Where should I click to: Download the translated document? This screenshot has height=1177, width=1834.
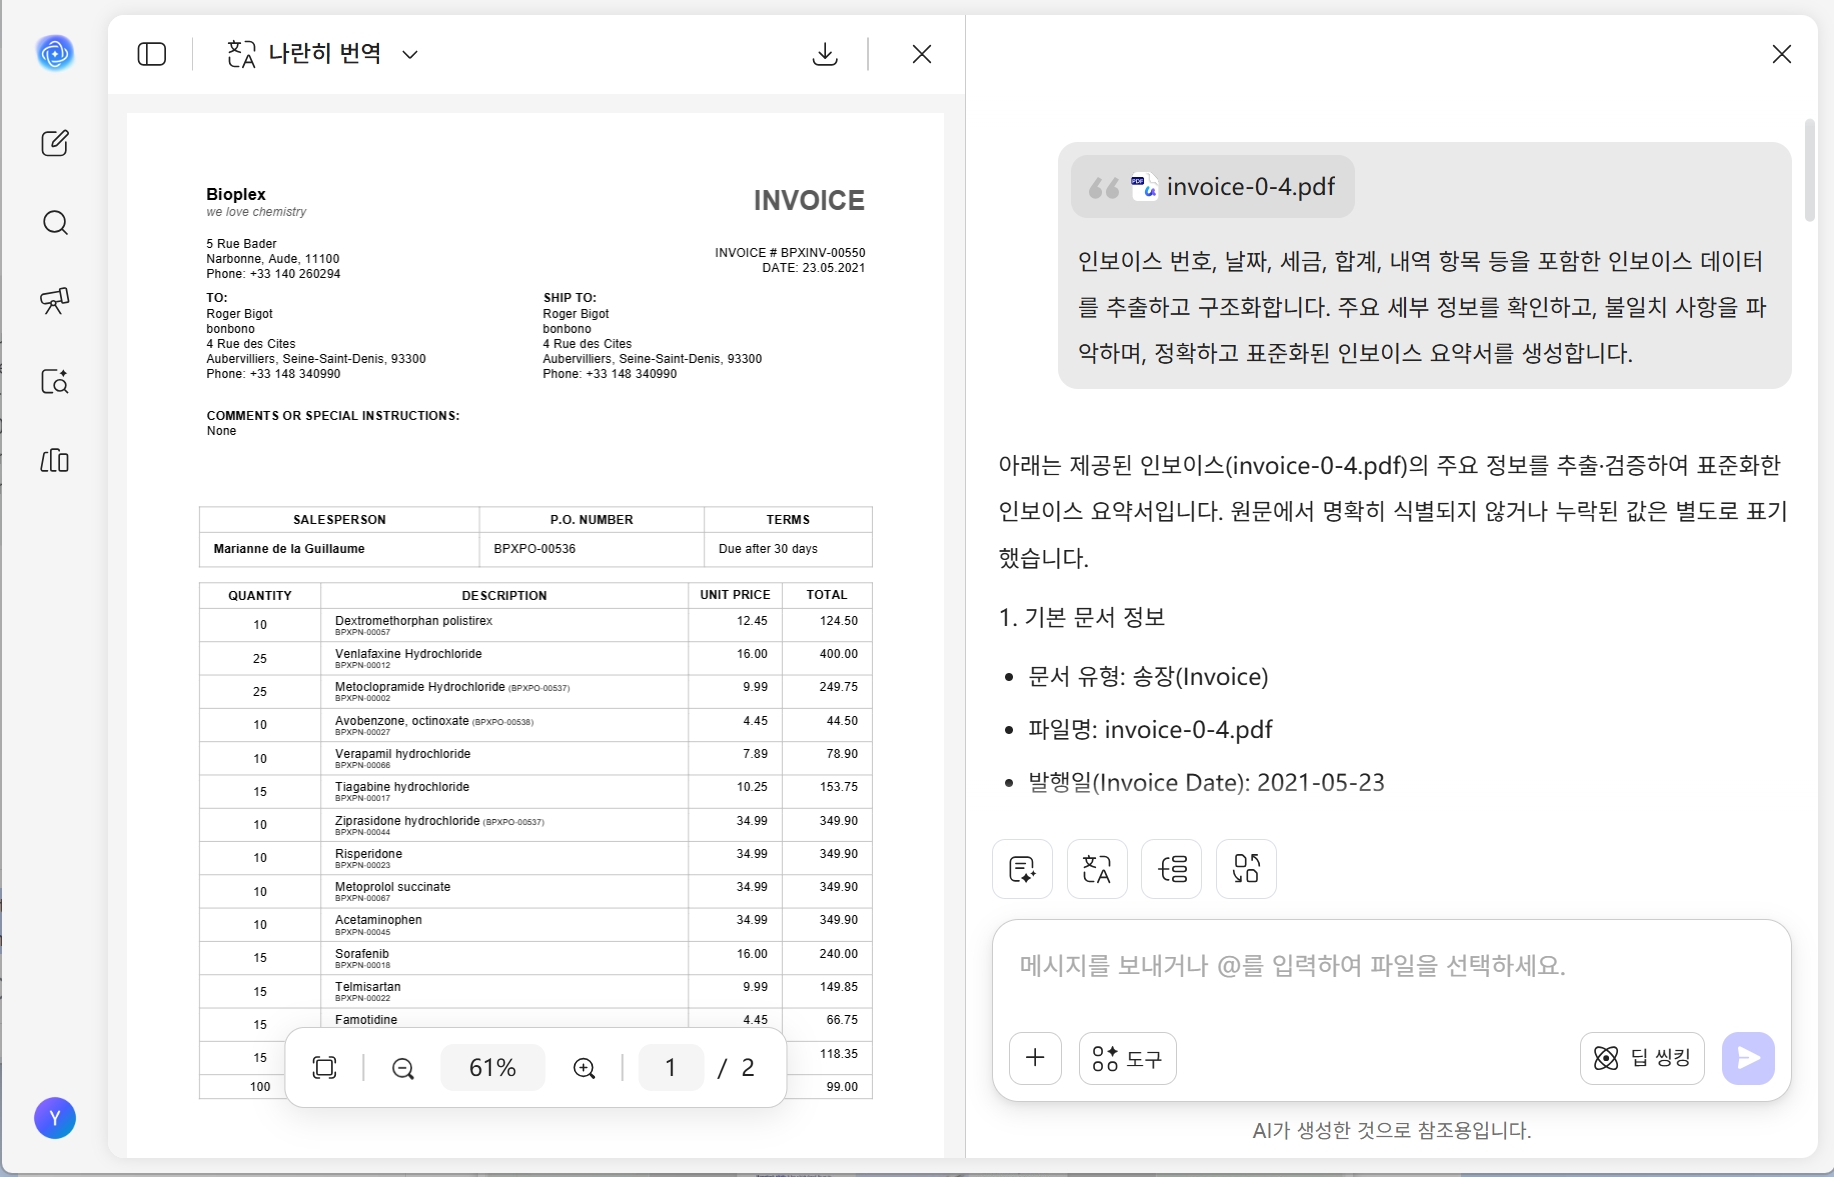(x=825, y=54)
